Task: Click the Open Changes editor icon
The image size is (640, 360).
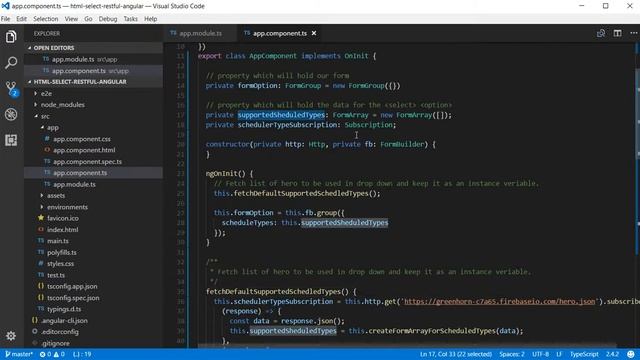Action: coord(600,33)
